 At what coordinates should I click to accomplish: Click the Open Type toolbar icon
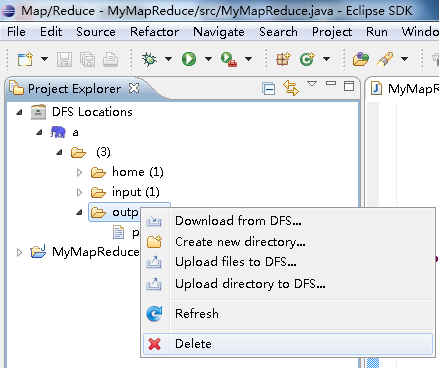[361, 59]
